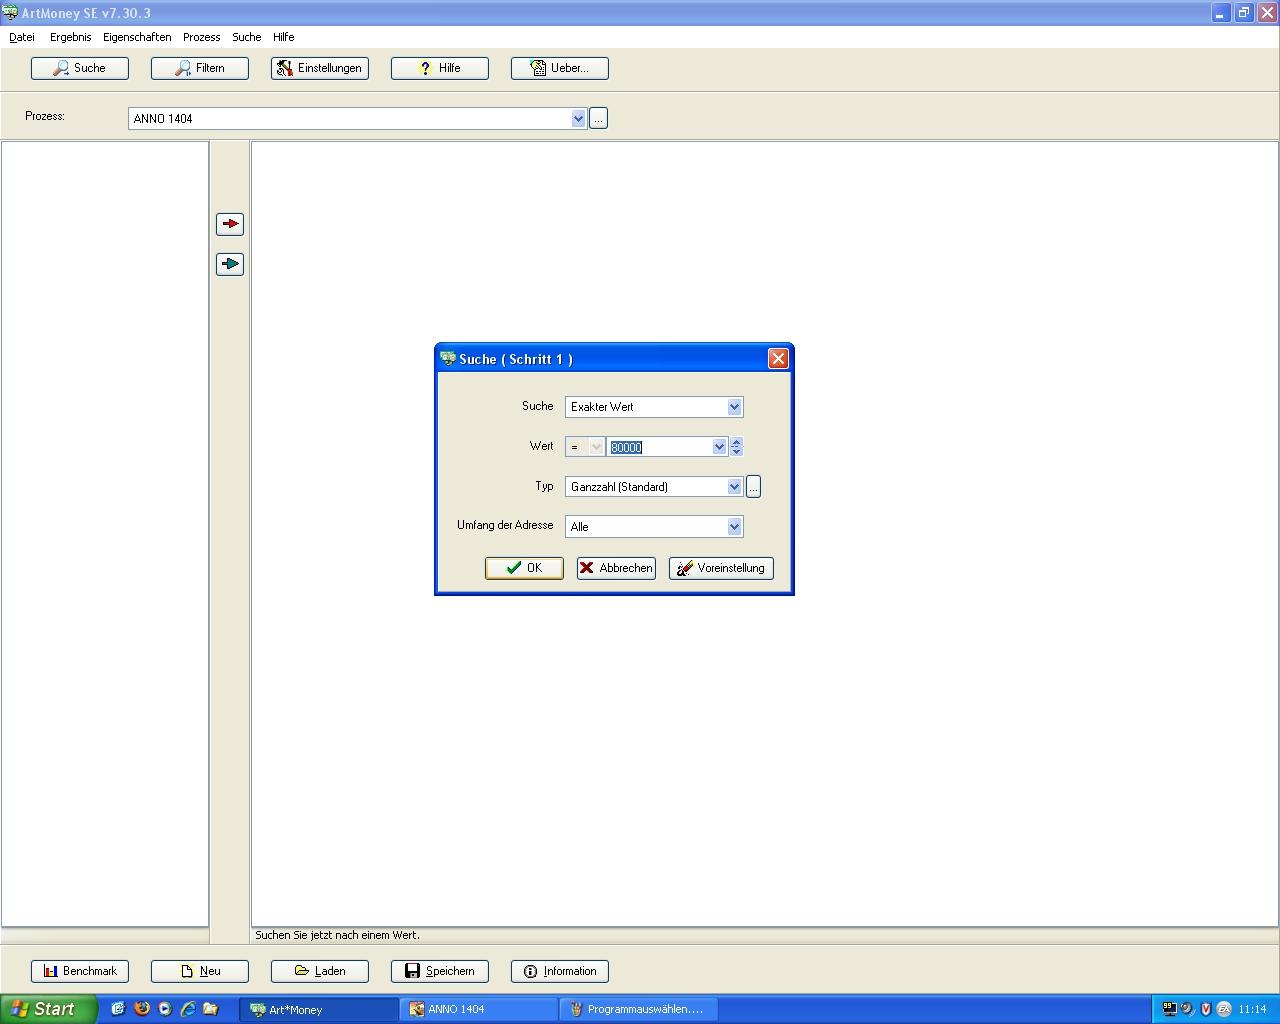Click the Speichern button
The image size is (1280, 1024).
click(440, 971)
